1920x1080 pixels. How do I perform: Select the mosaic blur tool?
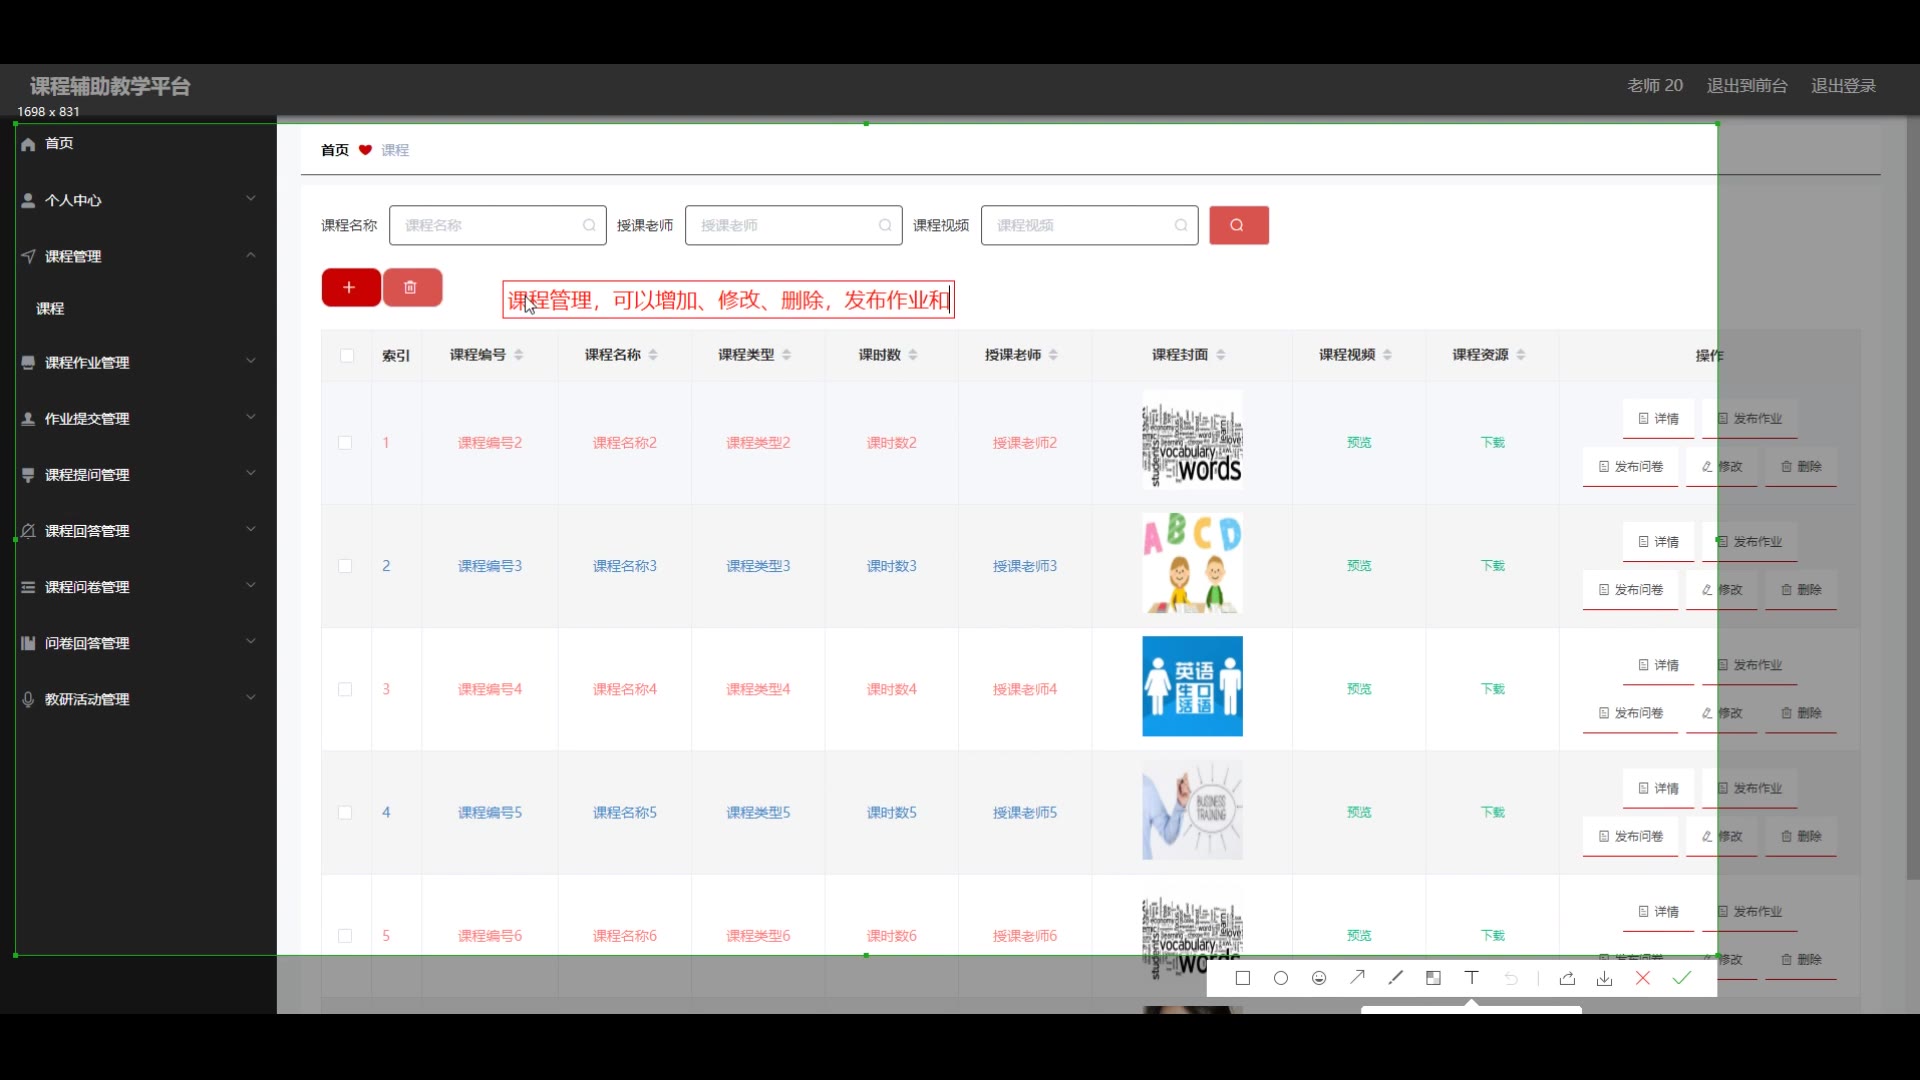pos(1433,978)
